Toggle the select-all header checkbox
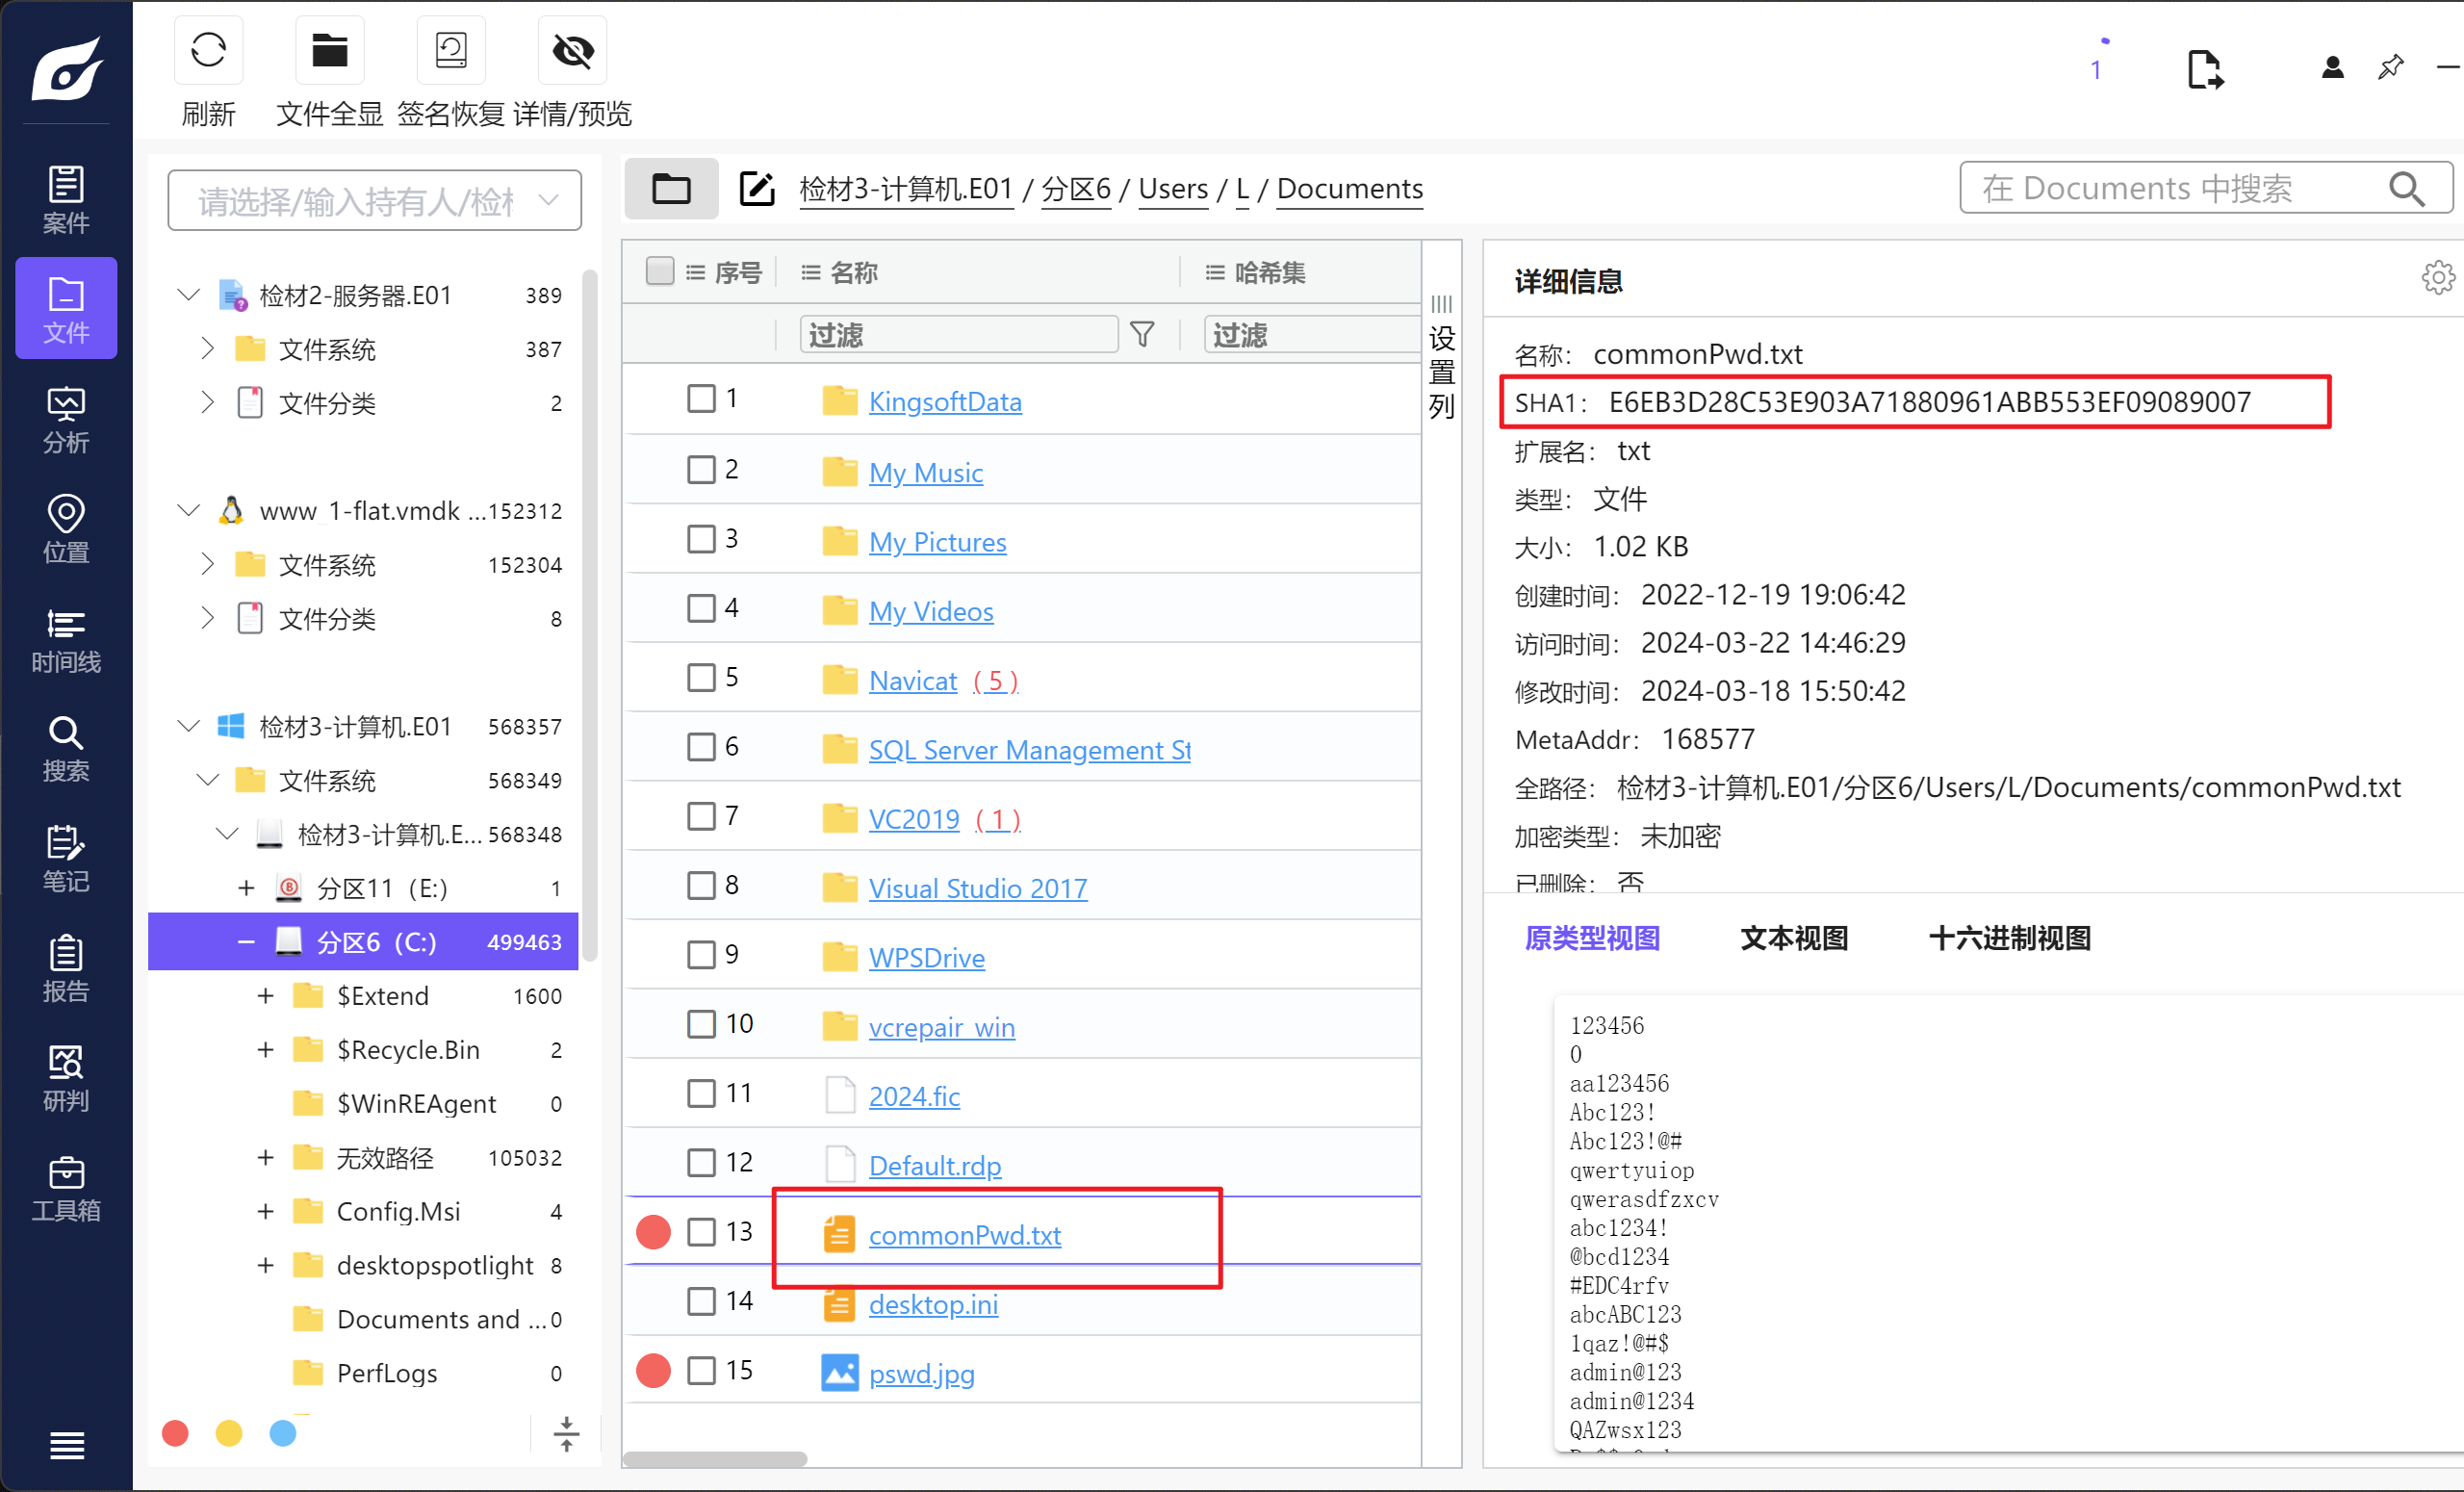 tap(659, 271)
